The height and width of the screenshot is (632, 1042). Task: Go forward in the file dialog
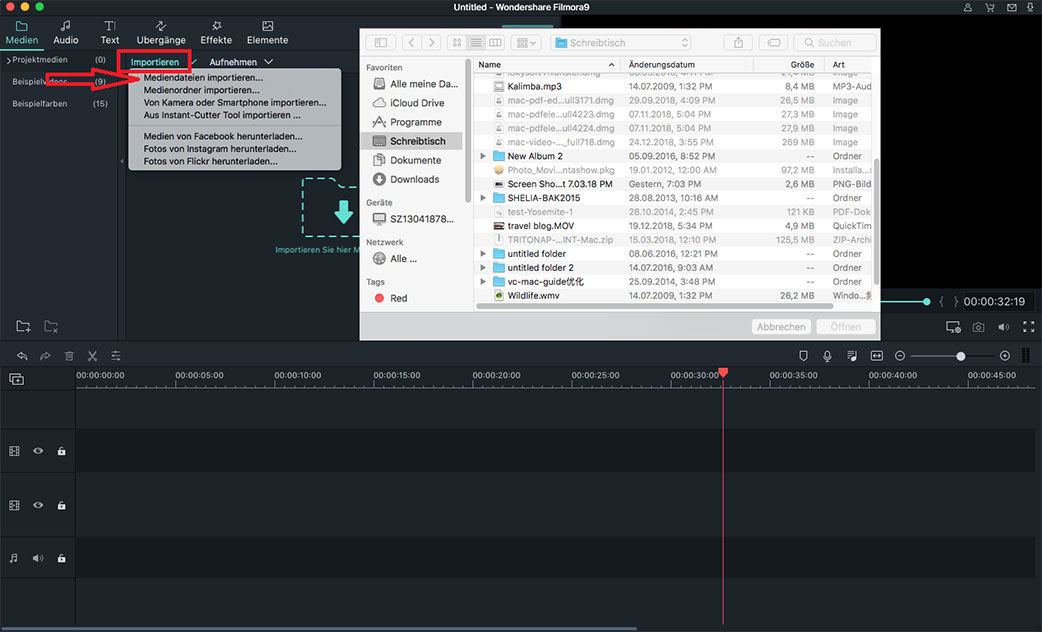tap(431, 43)
